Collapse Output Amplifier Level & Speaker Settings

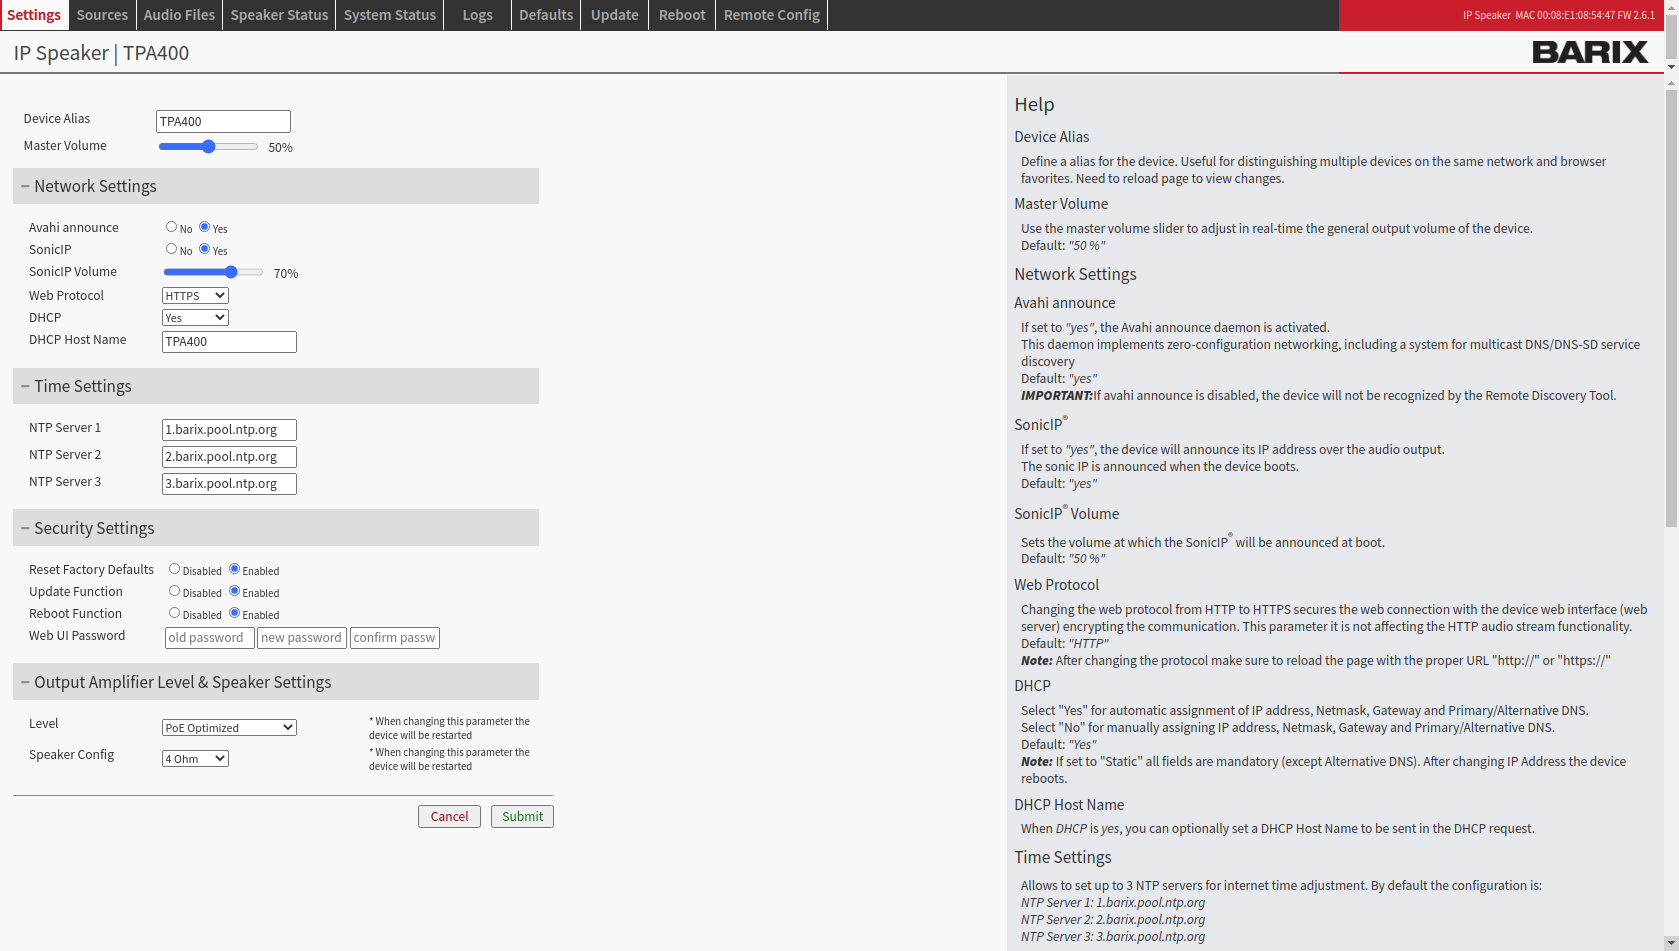26,682
